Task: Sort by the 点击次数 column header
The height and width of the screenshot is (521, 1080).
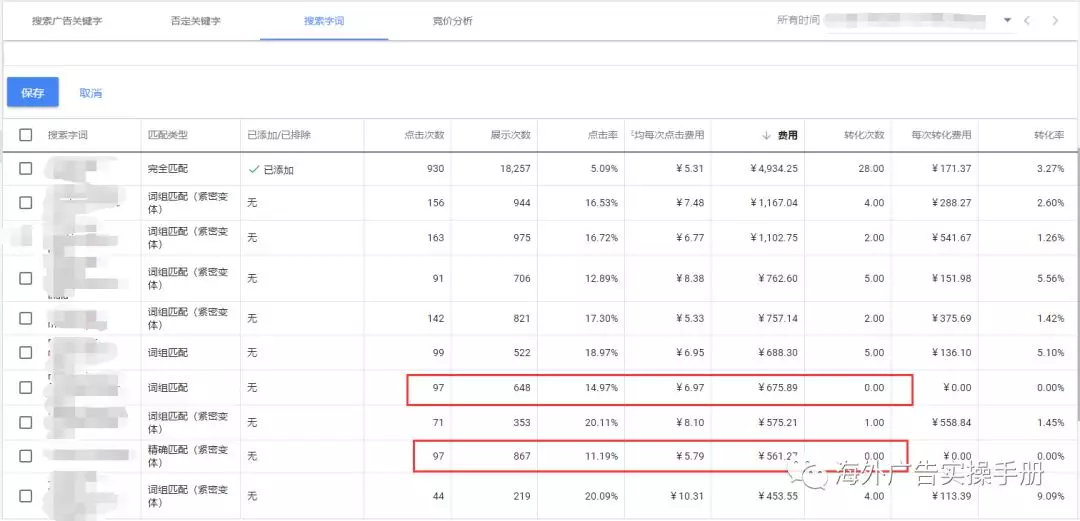Action: click(424, 135)
